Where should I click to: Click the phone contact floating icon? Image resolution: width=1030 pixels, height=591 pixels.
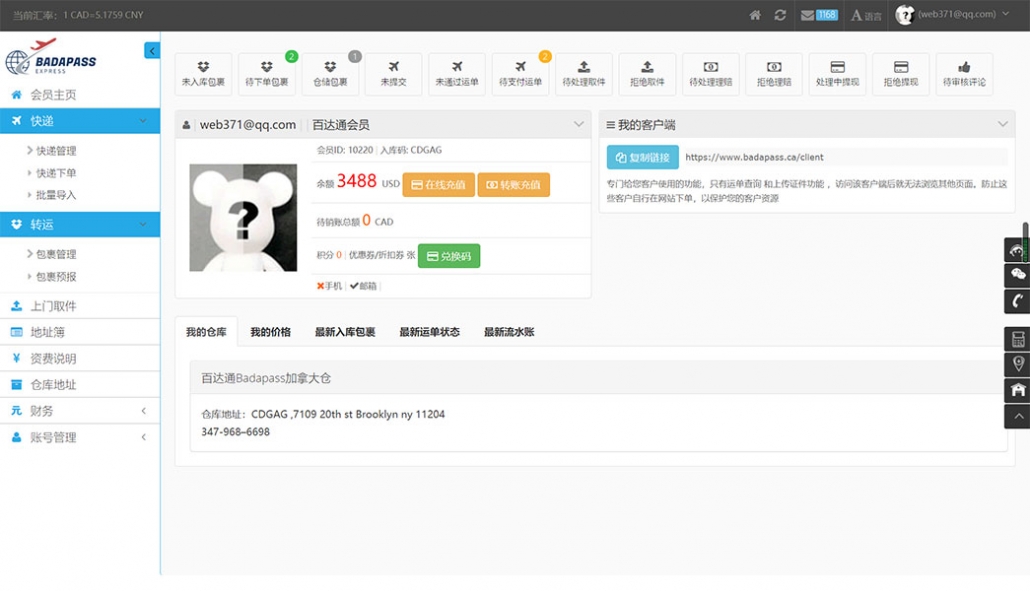1018,301
